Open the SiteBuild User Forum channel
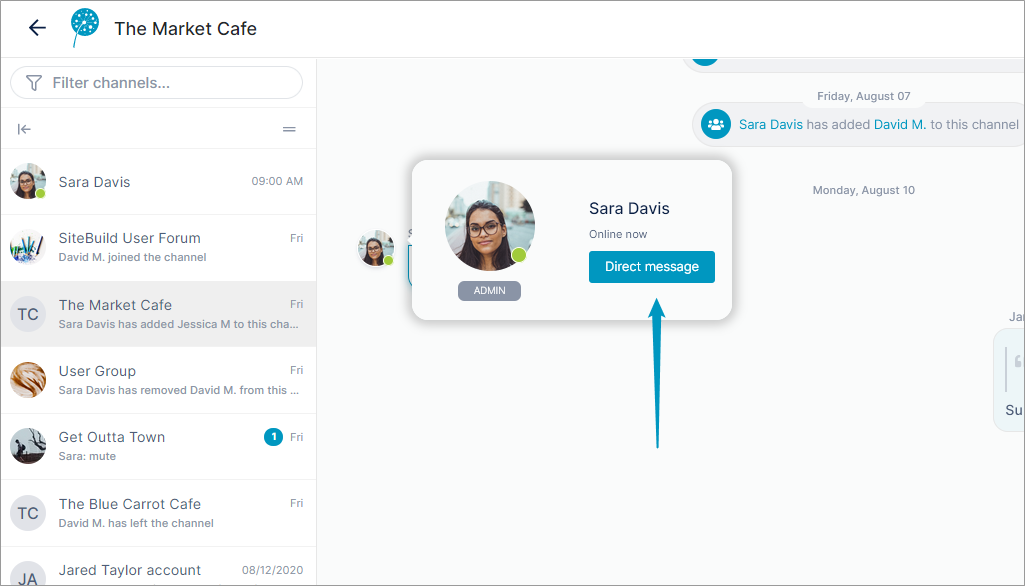Image resolution: width=1025 pixels, height=586 pixels. pos(158,248)
